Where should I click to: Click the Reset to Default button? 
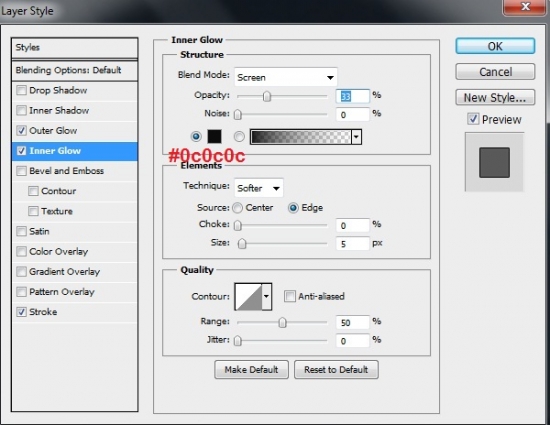click(336, 370)
